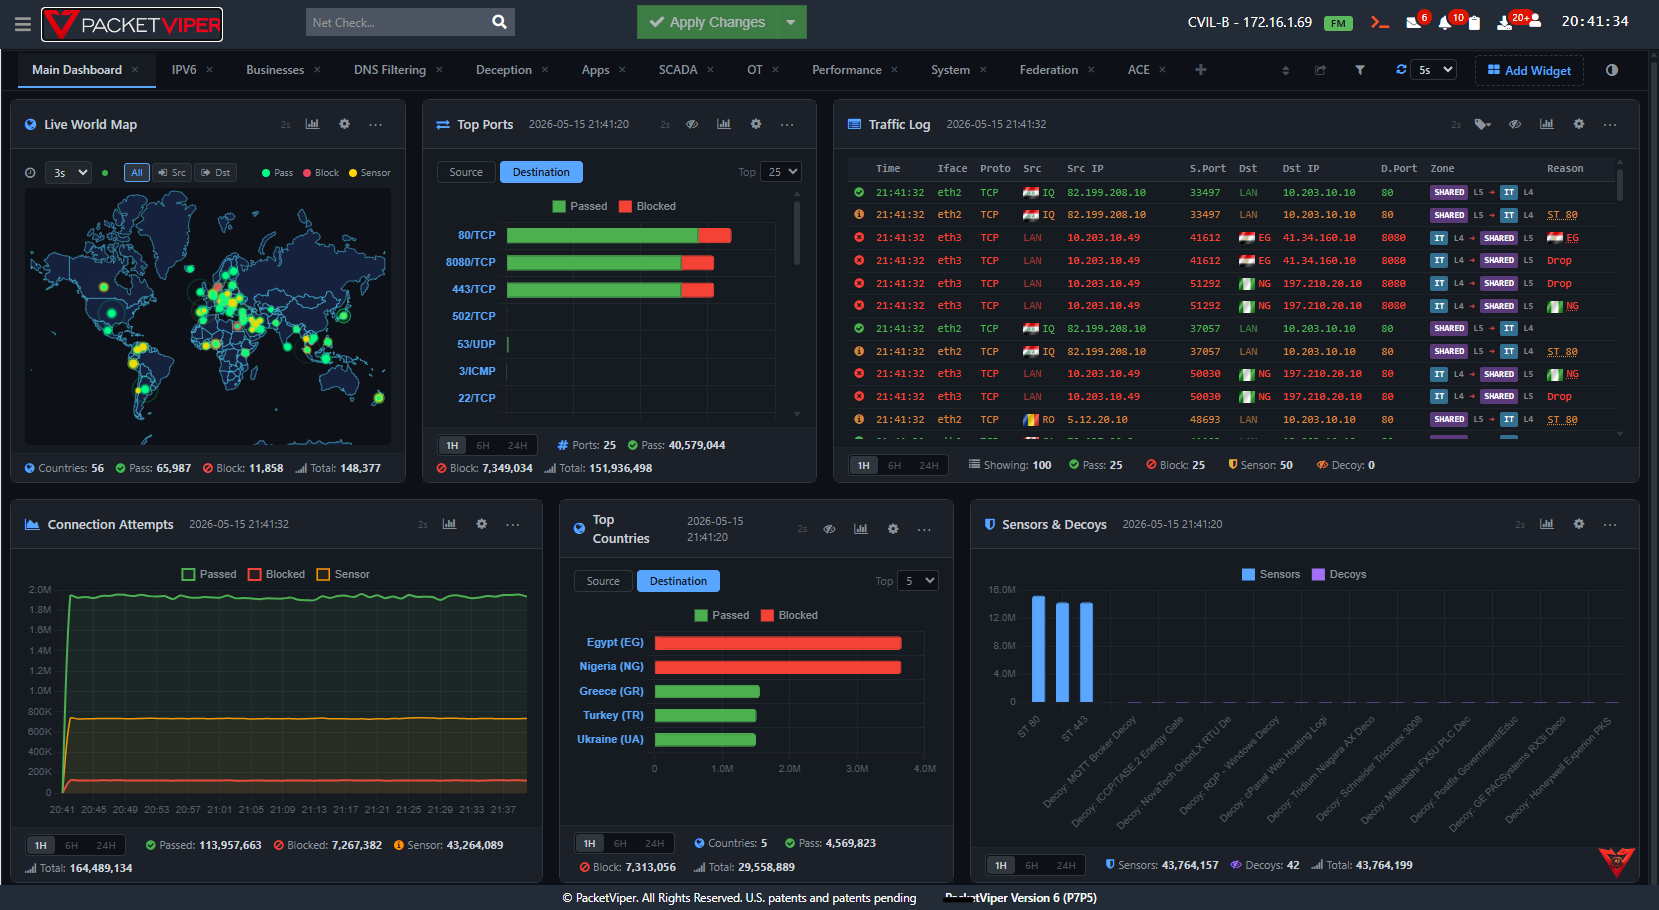Click the Net Check search magnifier
The width and height of the screenshot is (1659, 910).
(x=499, y=22)
